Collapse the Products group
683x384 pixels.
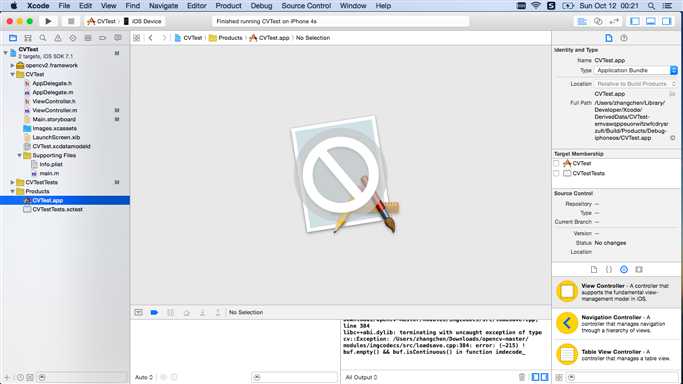tap(13, 192)
